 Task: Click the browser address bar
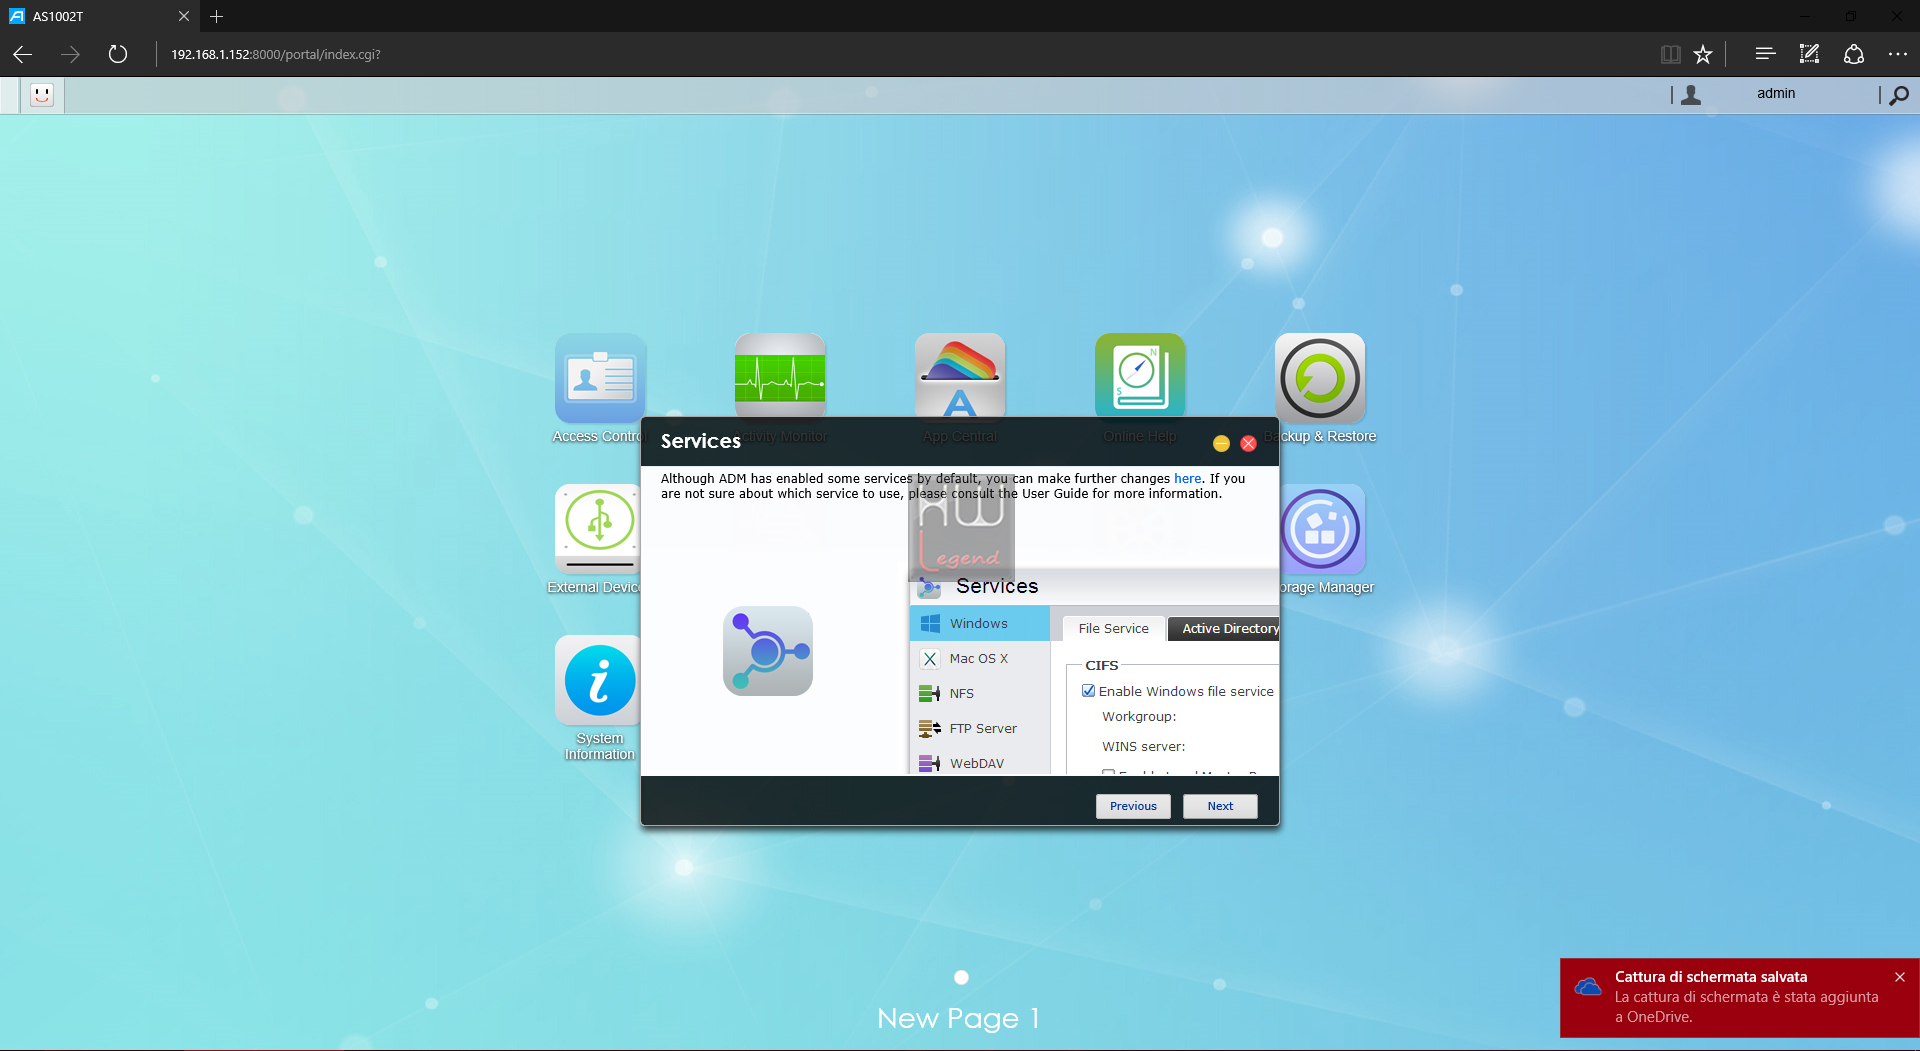(x=900, y=54)
